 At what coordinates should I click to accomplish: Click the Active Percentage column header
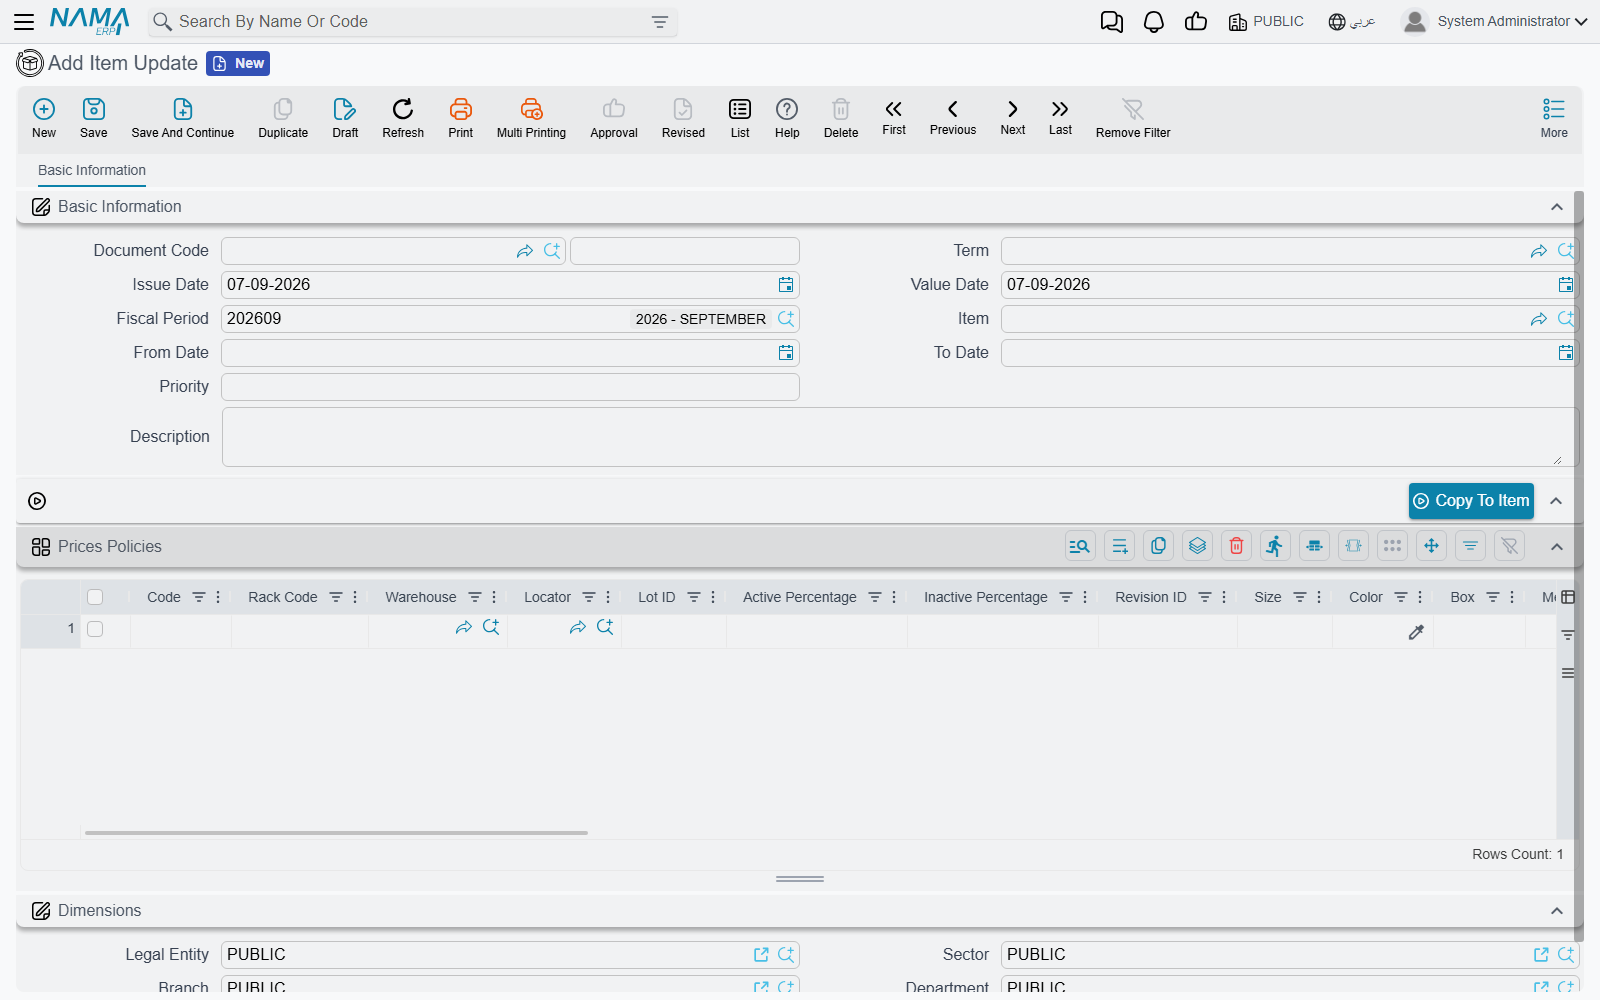[799, 597]
